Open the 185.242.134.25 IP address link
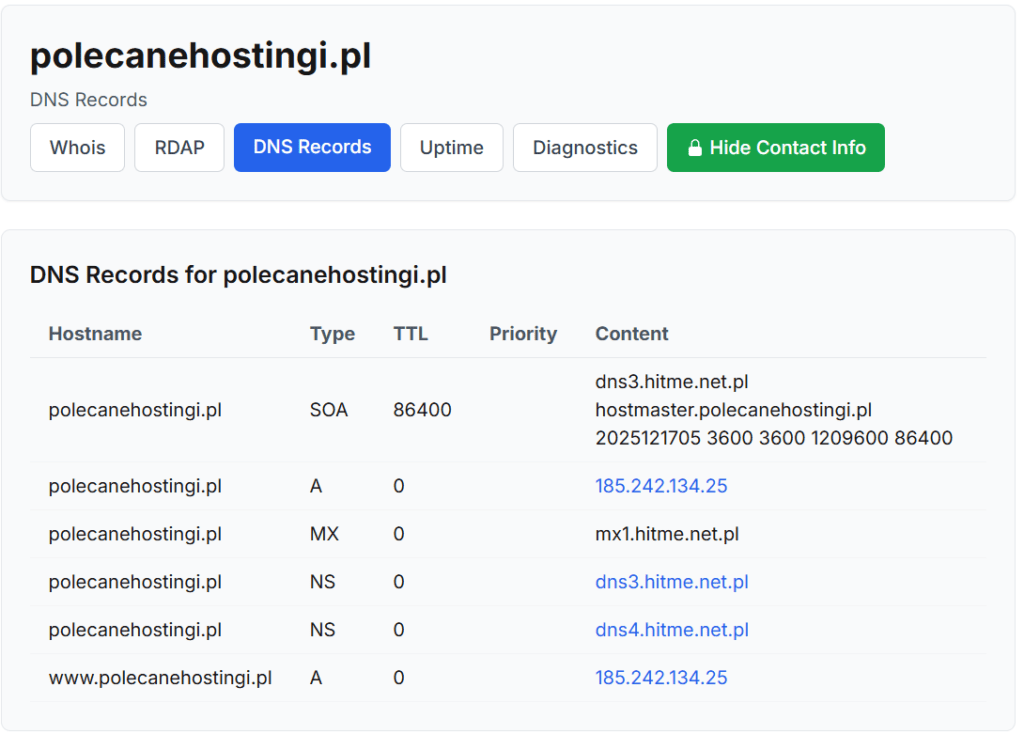1024x734 pixels. 661,486
